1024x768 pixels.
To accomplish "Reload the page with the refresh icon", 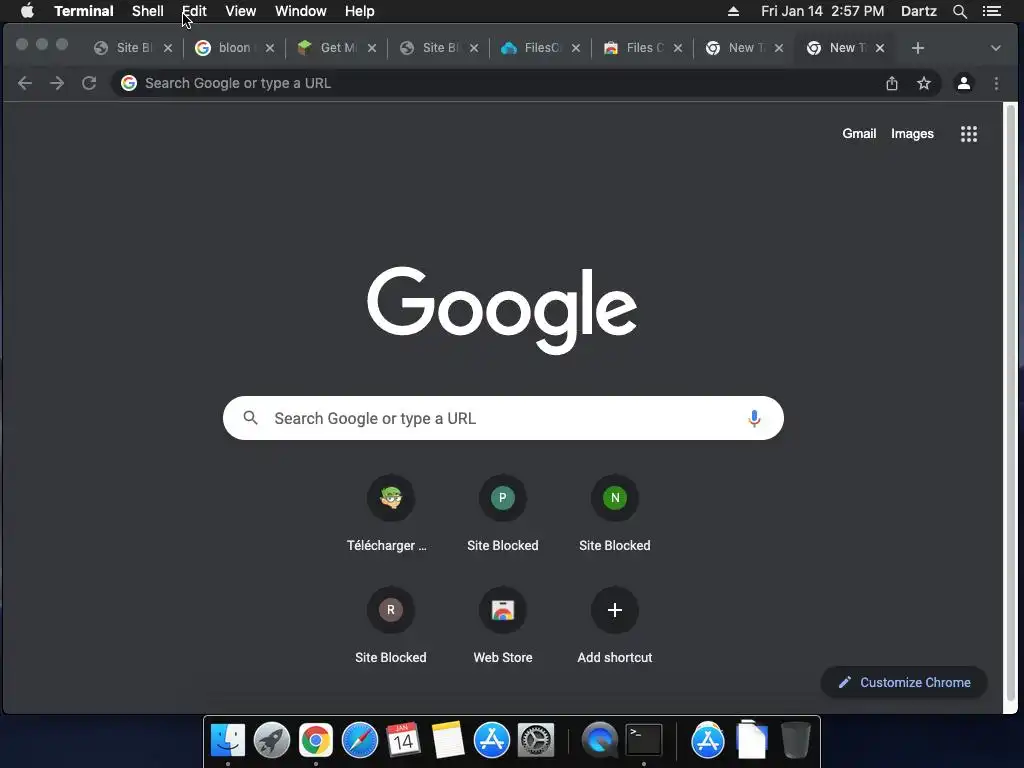I will click(x=89, y=83).
